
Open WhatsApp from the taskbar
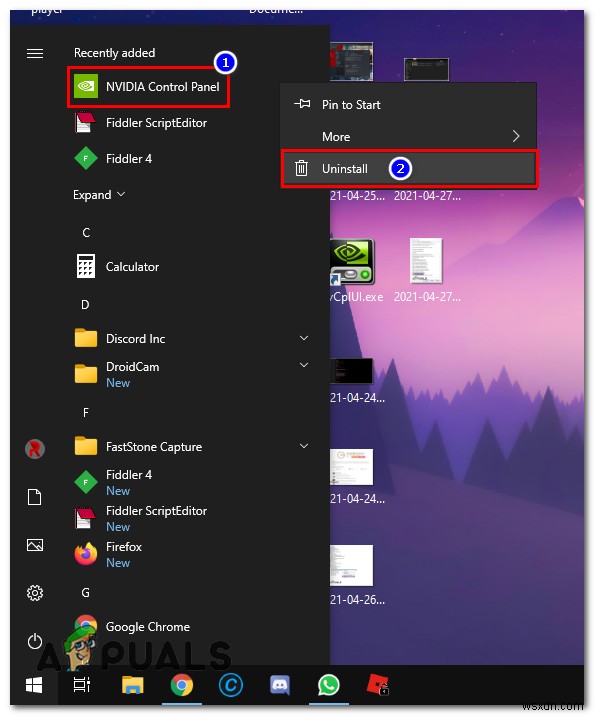(x=328, y=685)
